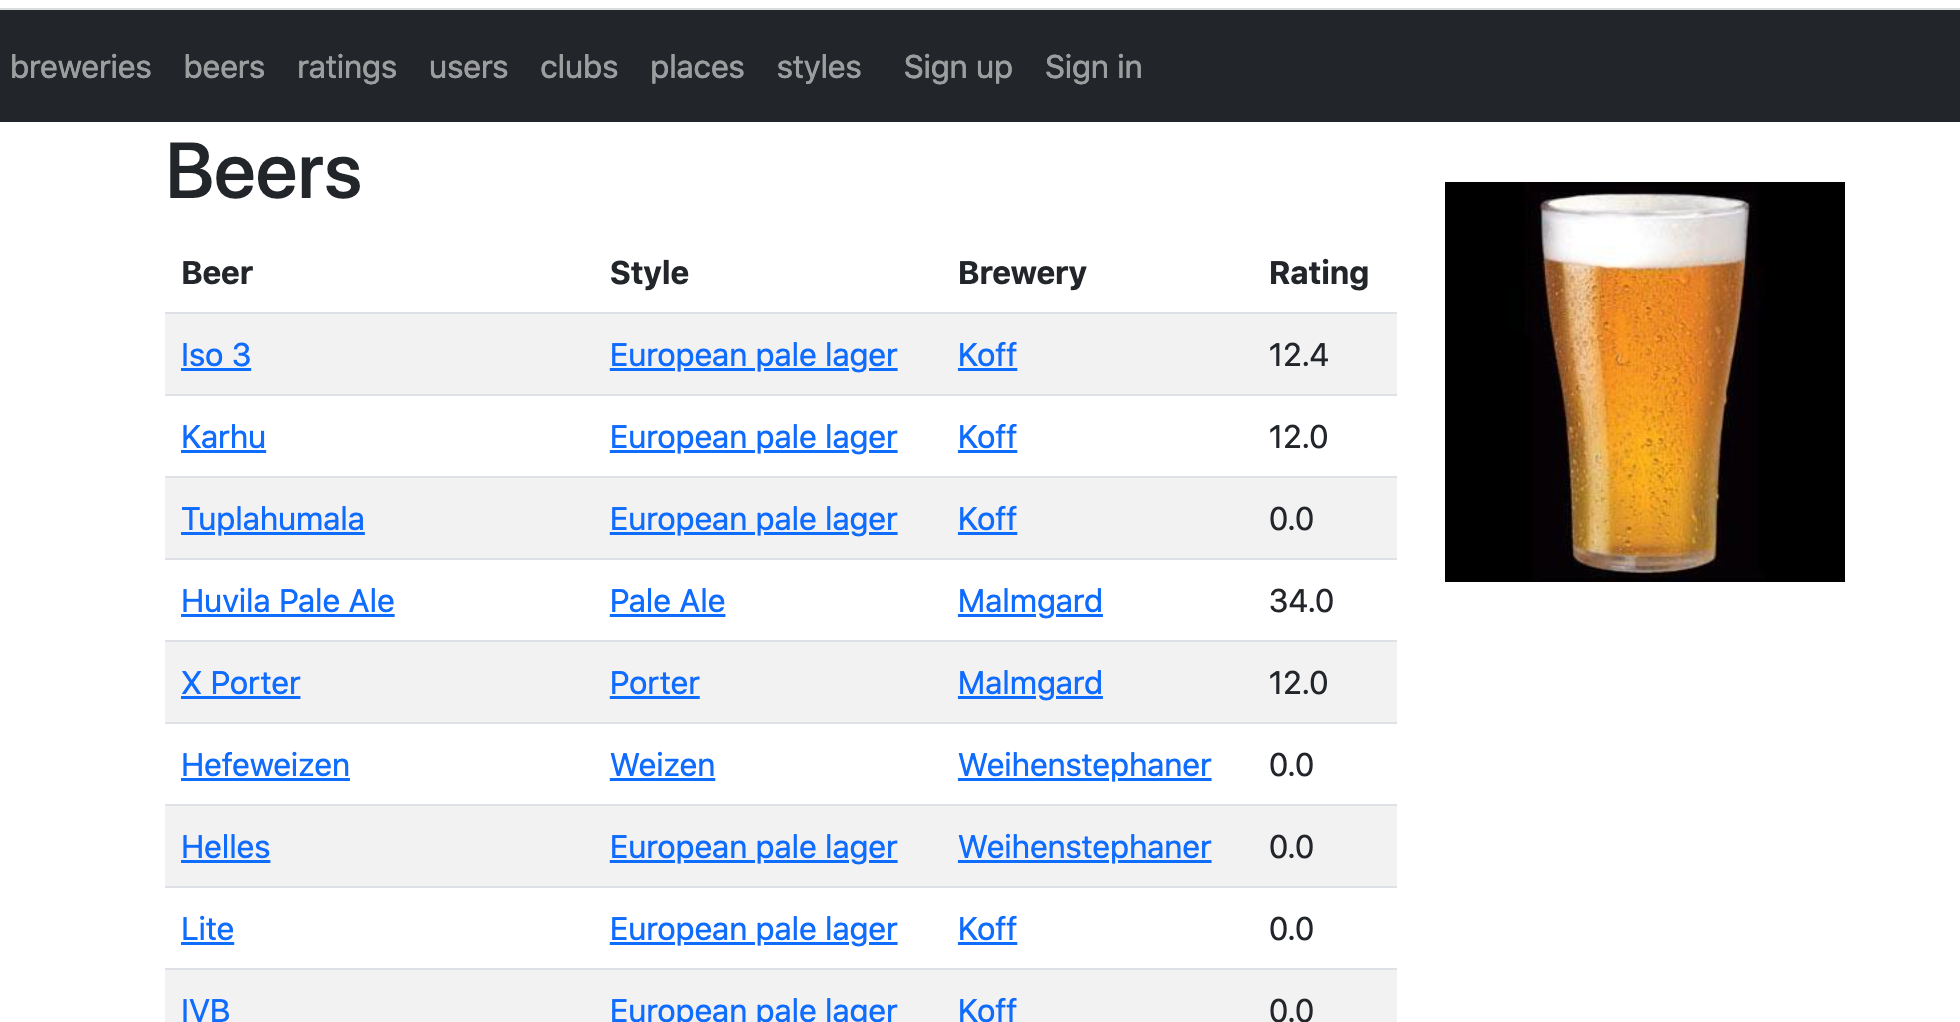Sort table by Brewery column header
1960x1022 pixels.
(1022, 273)
